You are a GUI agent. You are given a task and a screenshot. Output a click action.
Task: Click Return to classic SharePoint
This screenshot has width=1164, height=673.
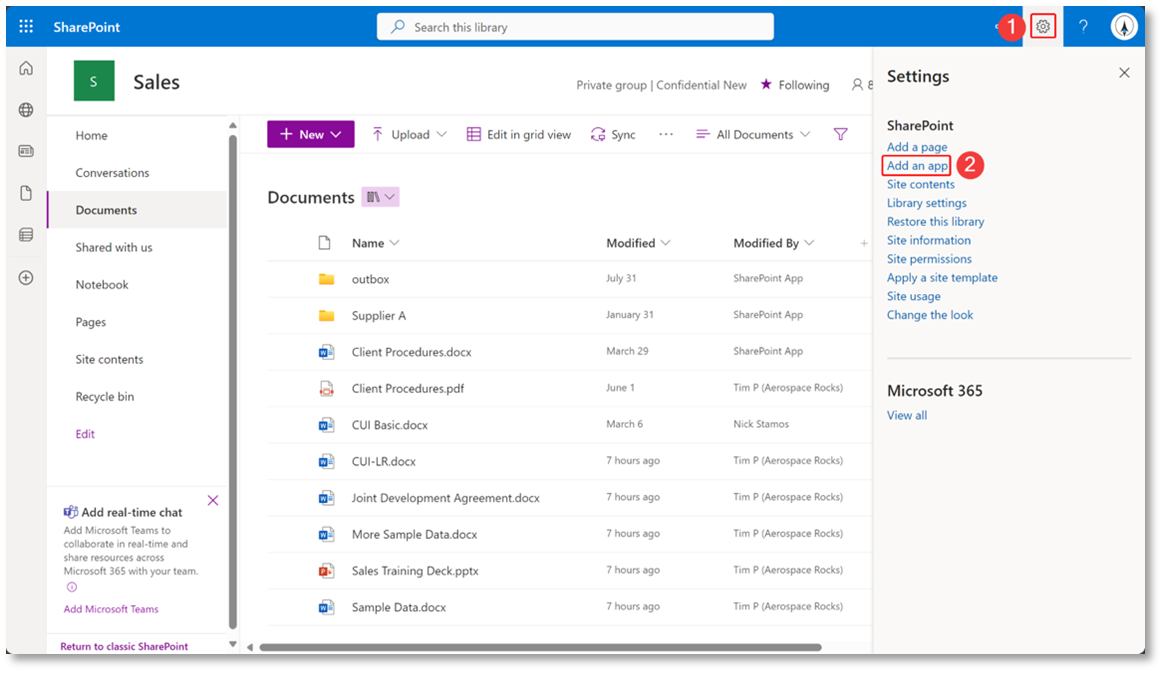click(124, 646)
